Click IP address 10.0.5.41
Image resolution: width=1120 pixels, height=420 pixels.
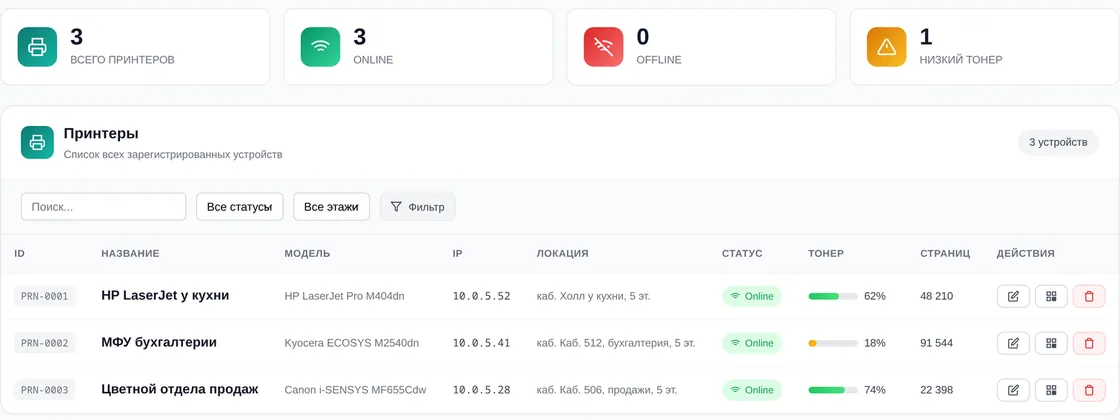point(481,344)
